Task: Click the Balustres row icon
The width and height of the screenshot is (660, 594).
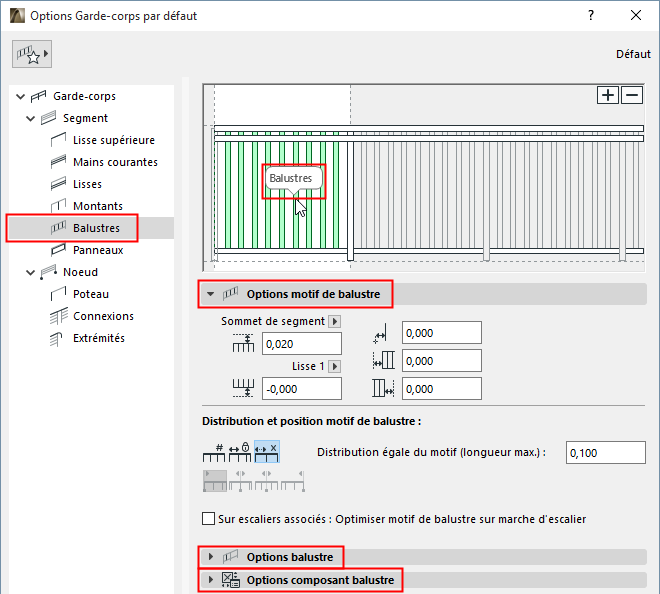Action: click(x=58, y=228)
